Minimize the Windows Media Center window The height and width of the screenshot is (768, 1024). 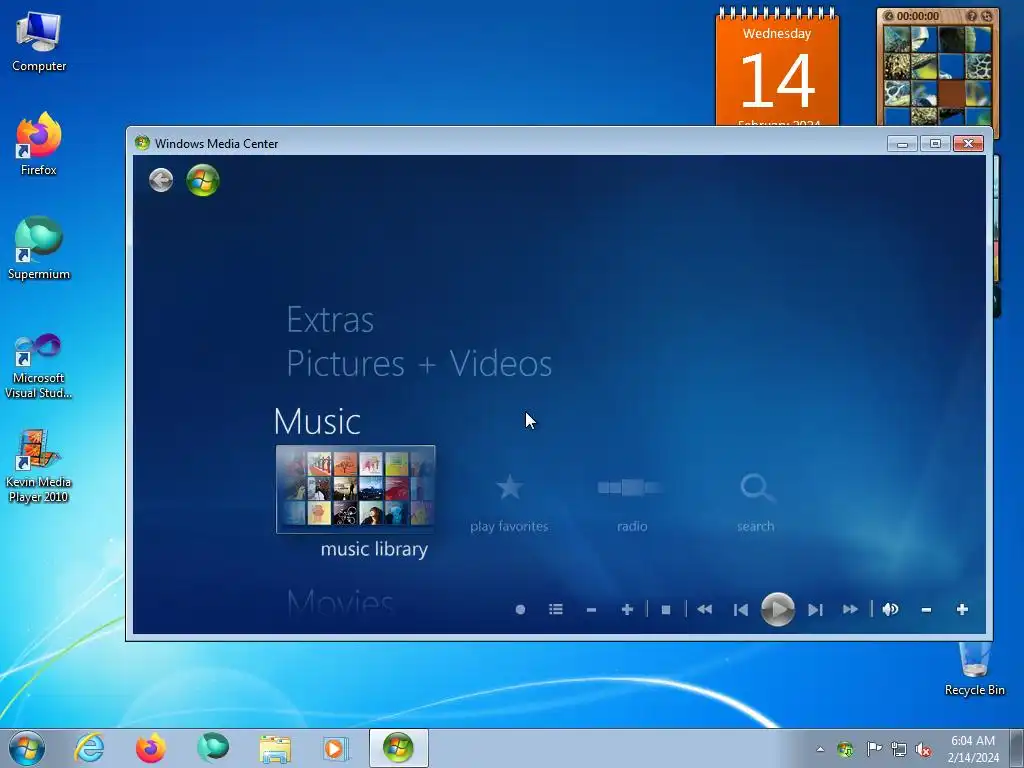pos(902,144)
